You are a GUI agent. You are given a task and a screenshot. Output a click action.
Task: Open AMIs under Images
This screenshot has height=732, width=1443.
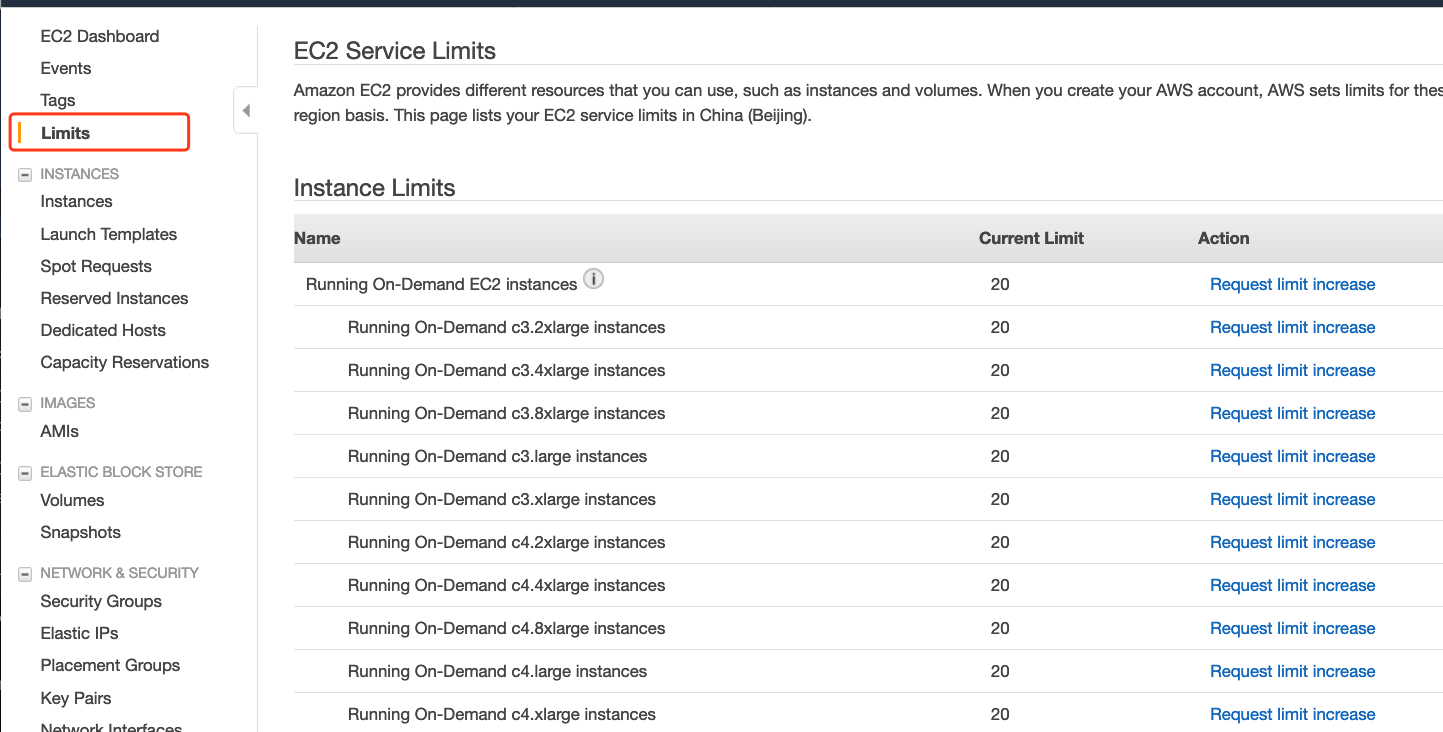click(60, 431)
